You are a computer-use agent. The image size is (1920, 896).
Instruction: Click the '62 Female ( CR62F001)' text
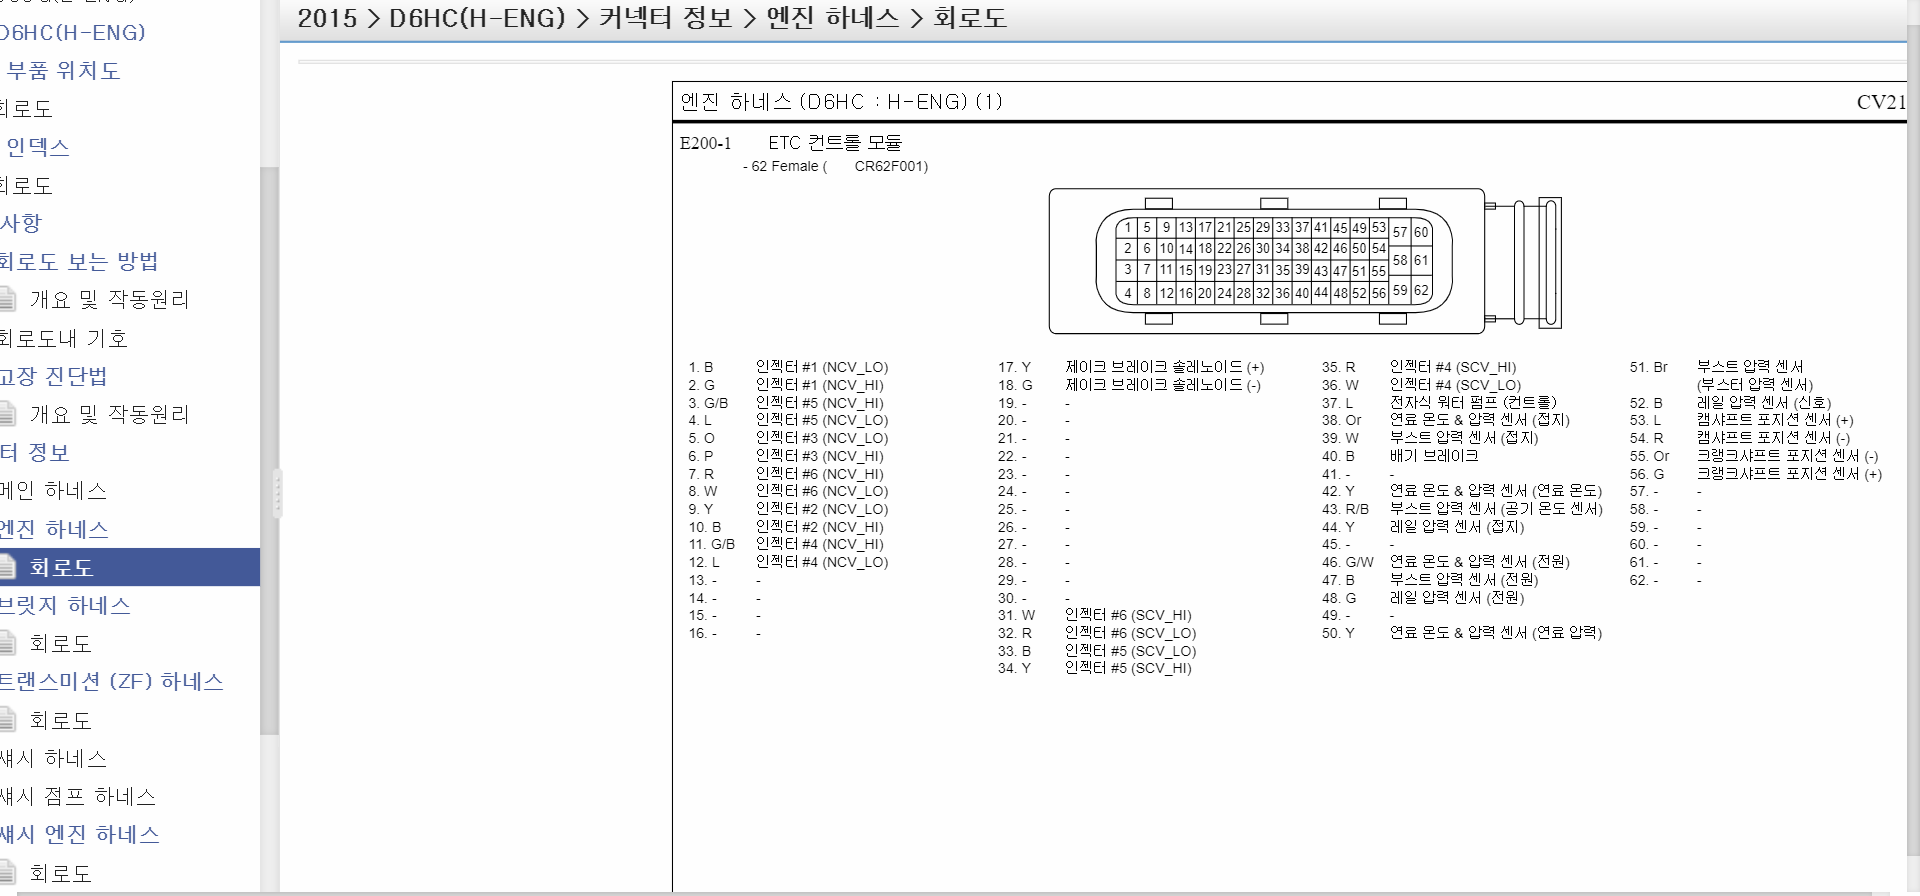[840, 167]
